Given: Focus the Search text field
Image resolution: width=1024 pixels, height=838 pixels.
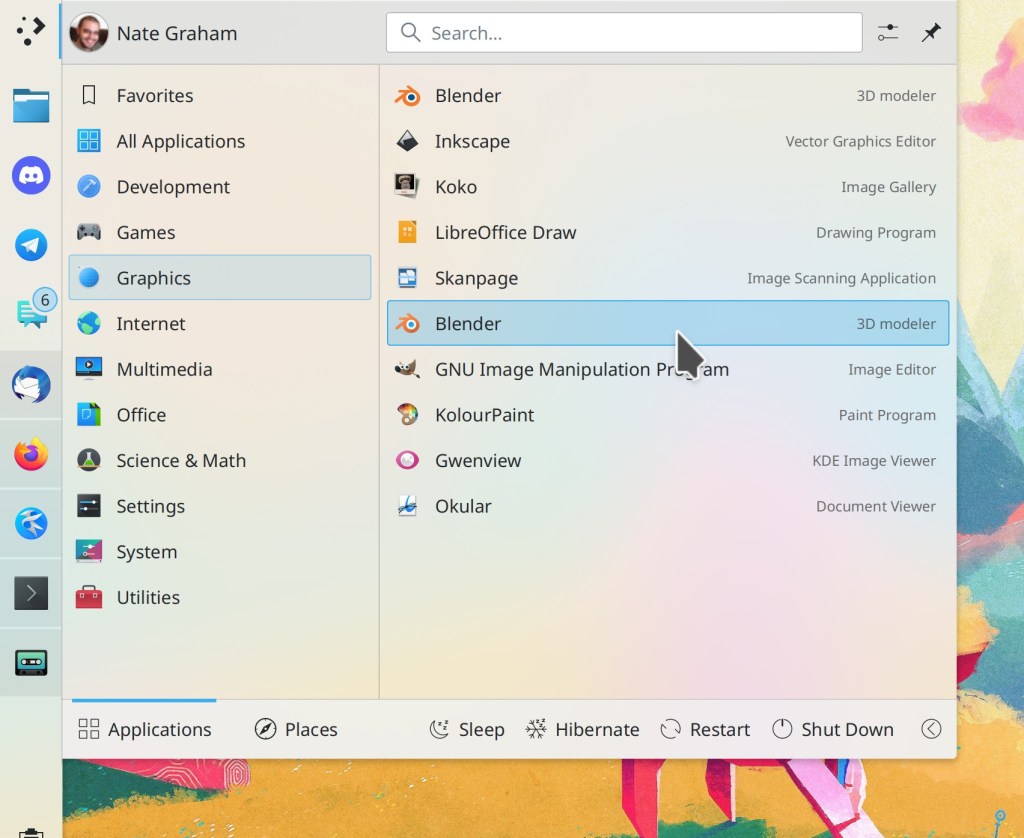Looking at the screenshot, I should (624, 33).
